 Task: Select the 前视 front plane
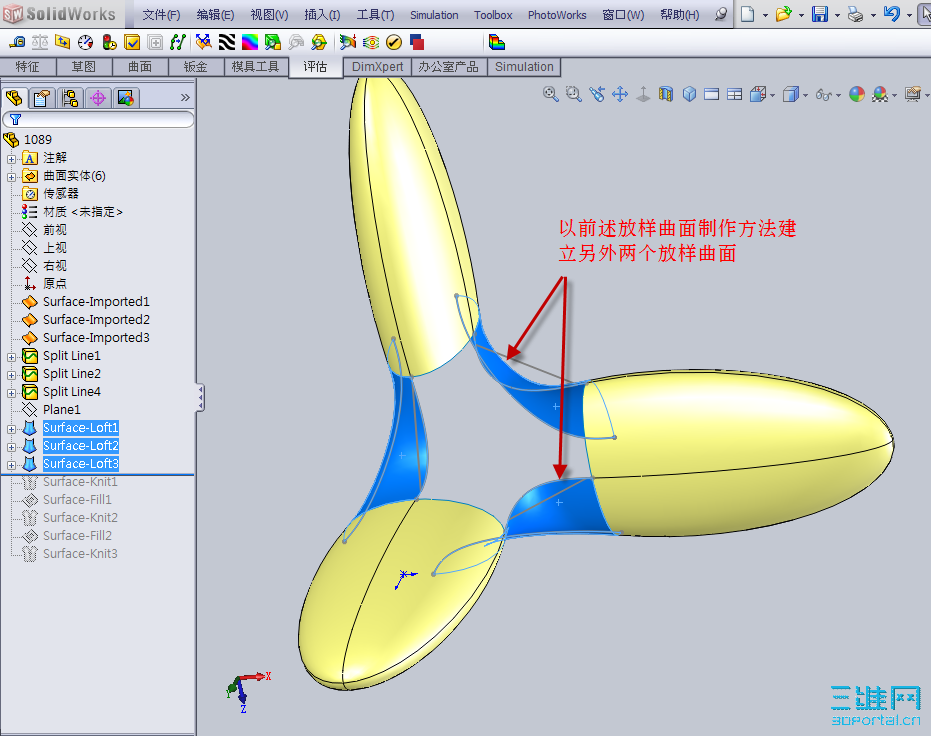(55, 230)
